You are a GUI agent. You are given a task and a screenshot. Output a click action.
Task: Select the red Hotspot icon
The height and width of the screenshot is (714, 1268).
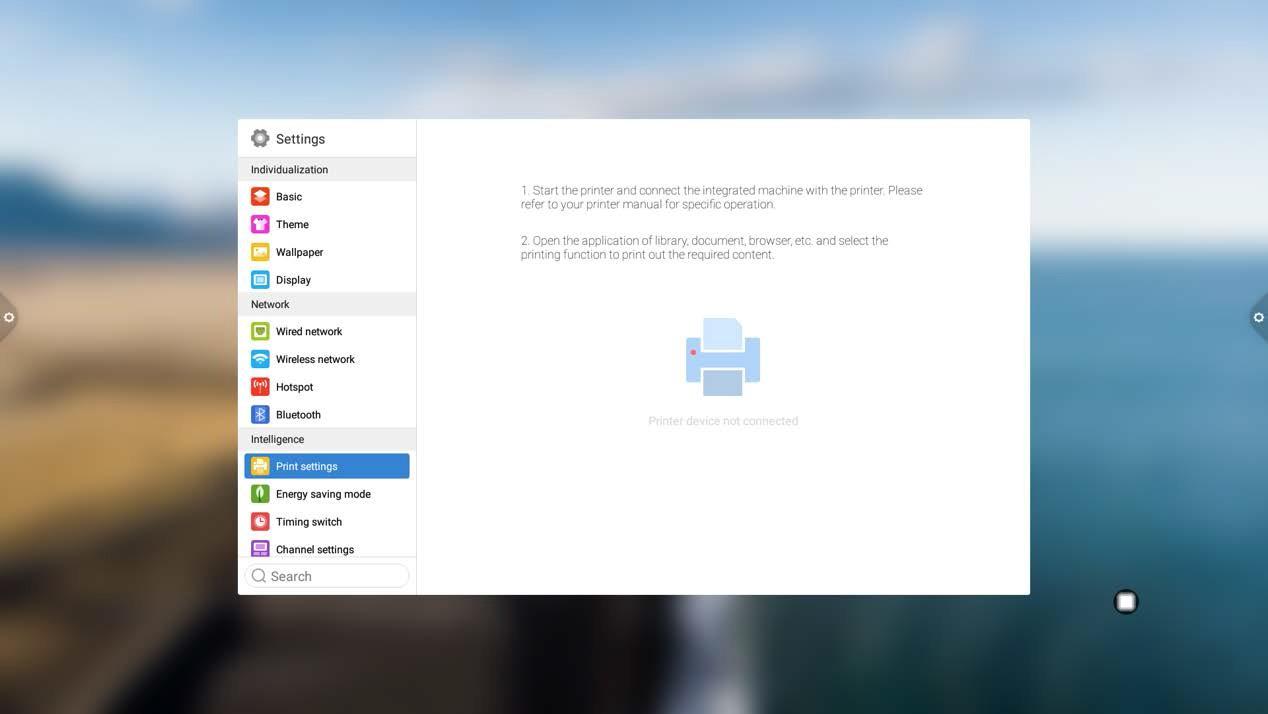tap(260, 387)
